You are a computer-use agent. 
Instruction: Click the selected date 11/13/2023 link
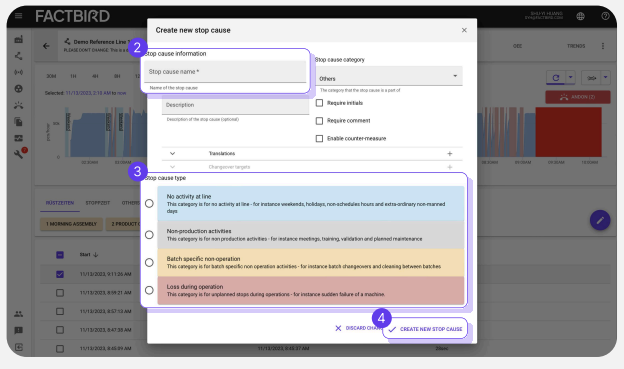tap(88, 93)
